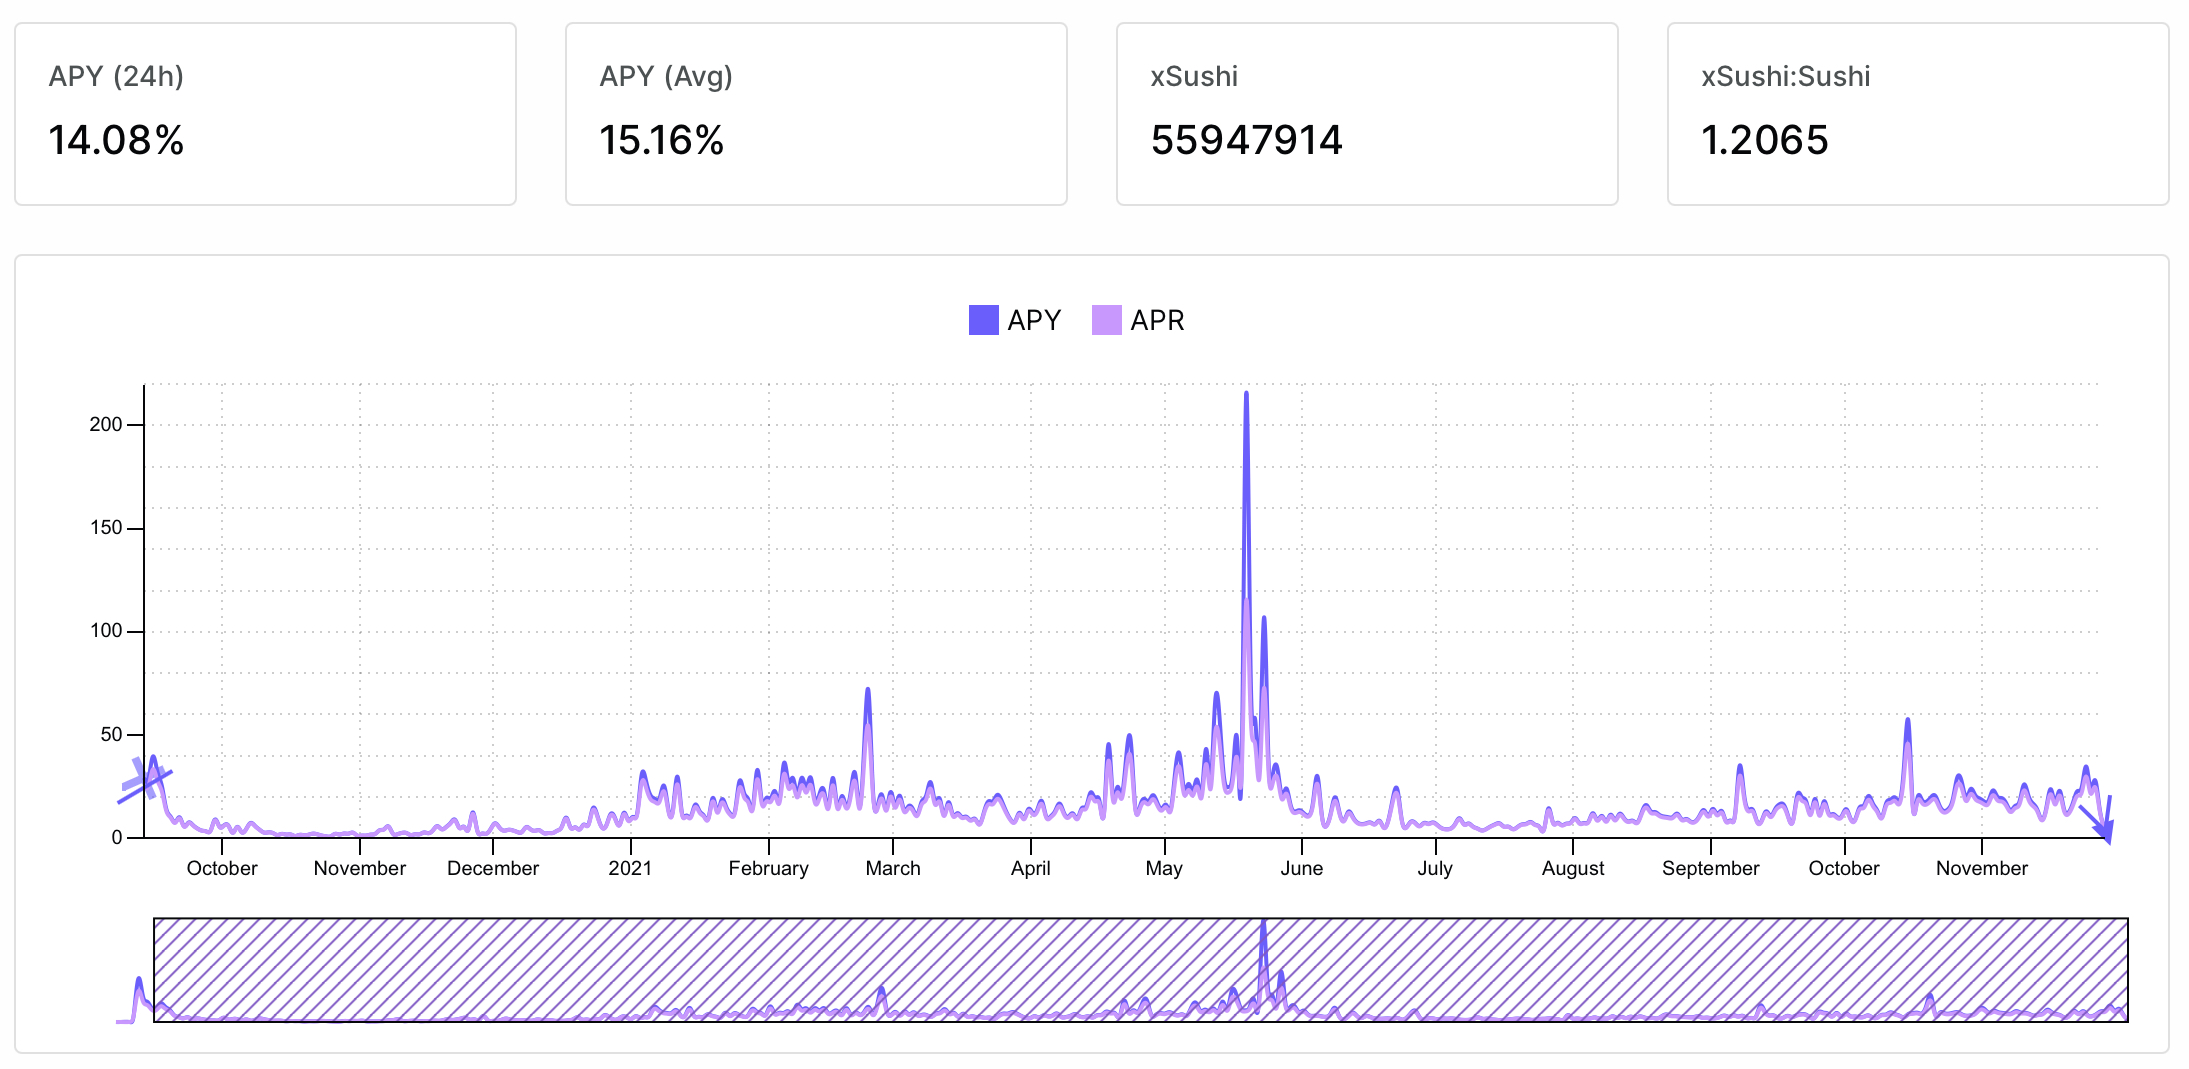Screen dimensions: 2189x1069
Task: Click the 0 y-axis tick label
Action: pos(117,837)
